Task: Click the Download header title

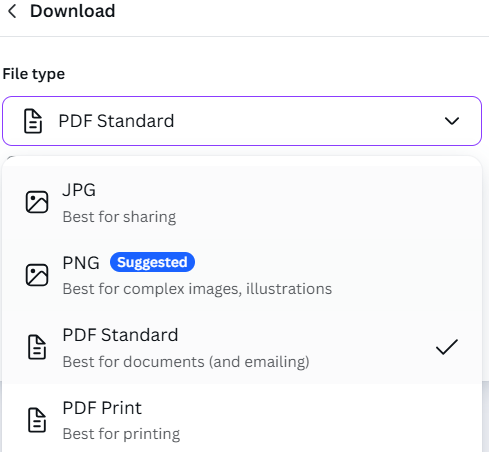Action: pos(73,11)
